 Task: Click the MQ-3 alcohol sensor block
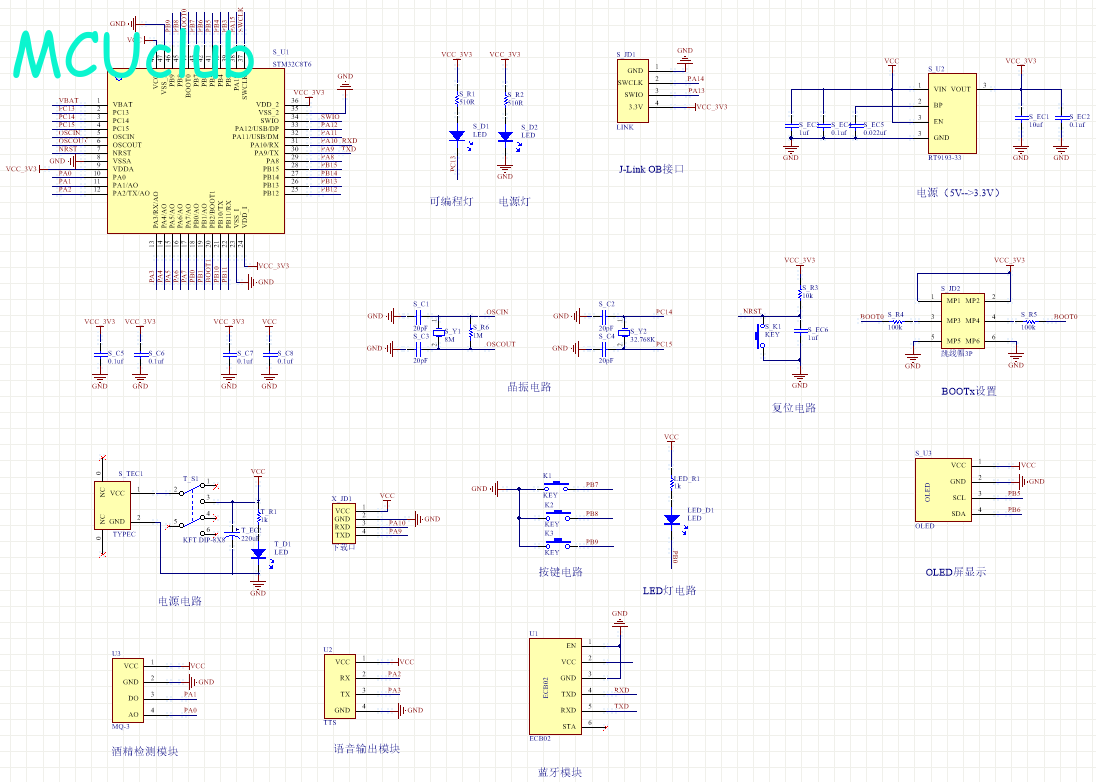click(128, 688)
